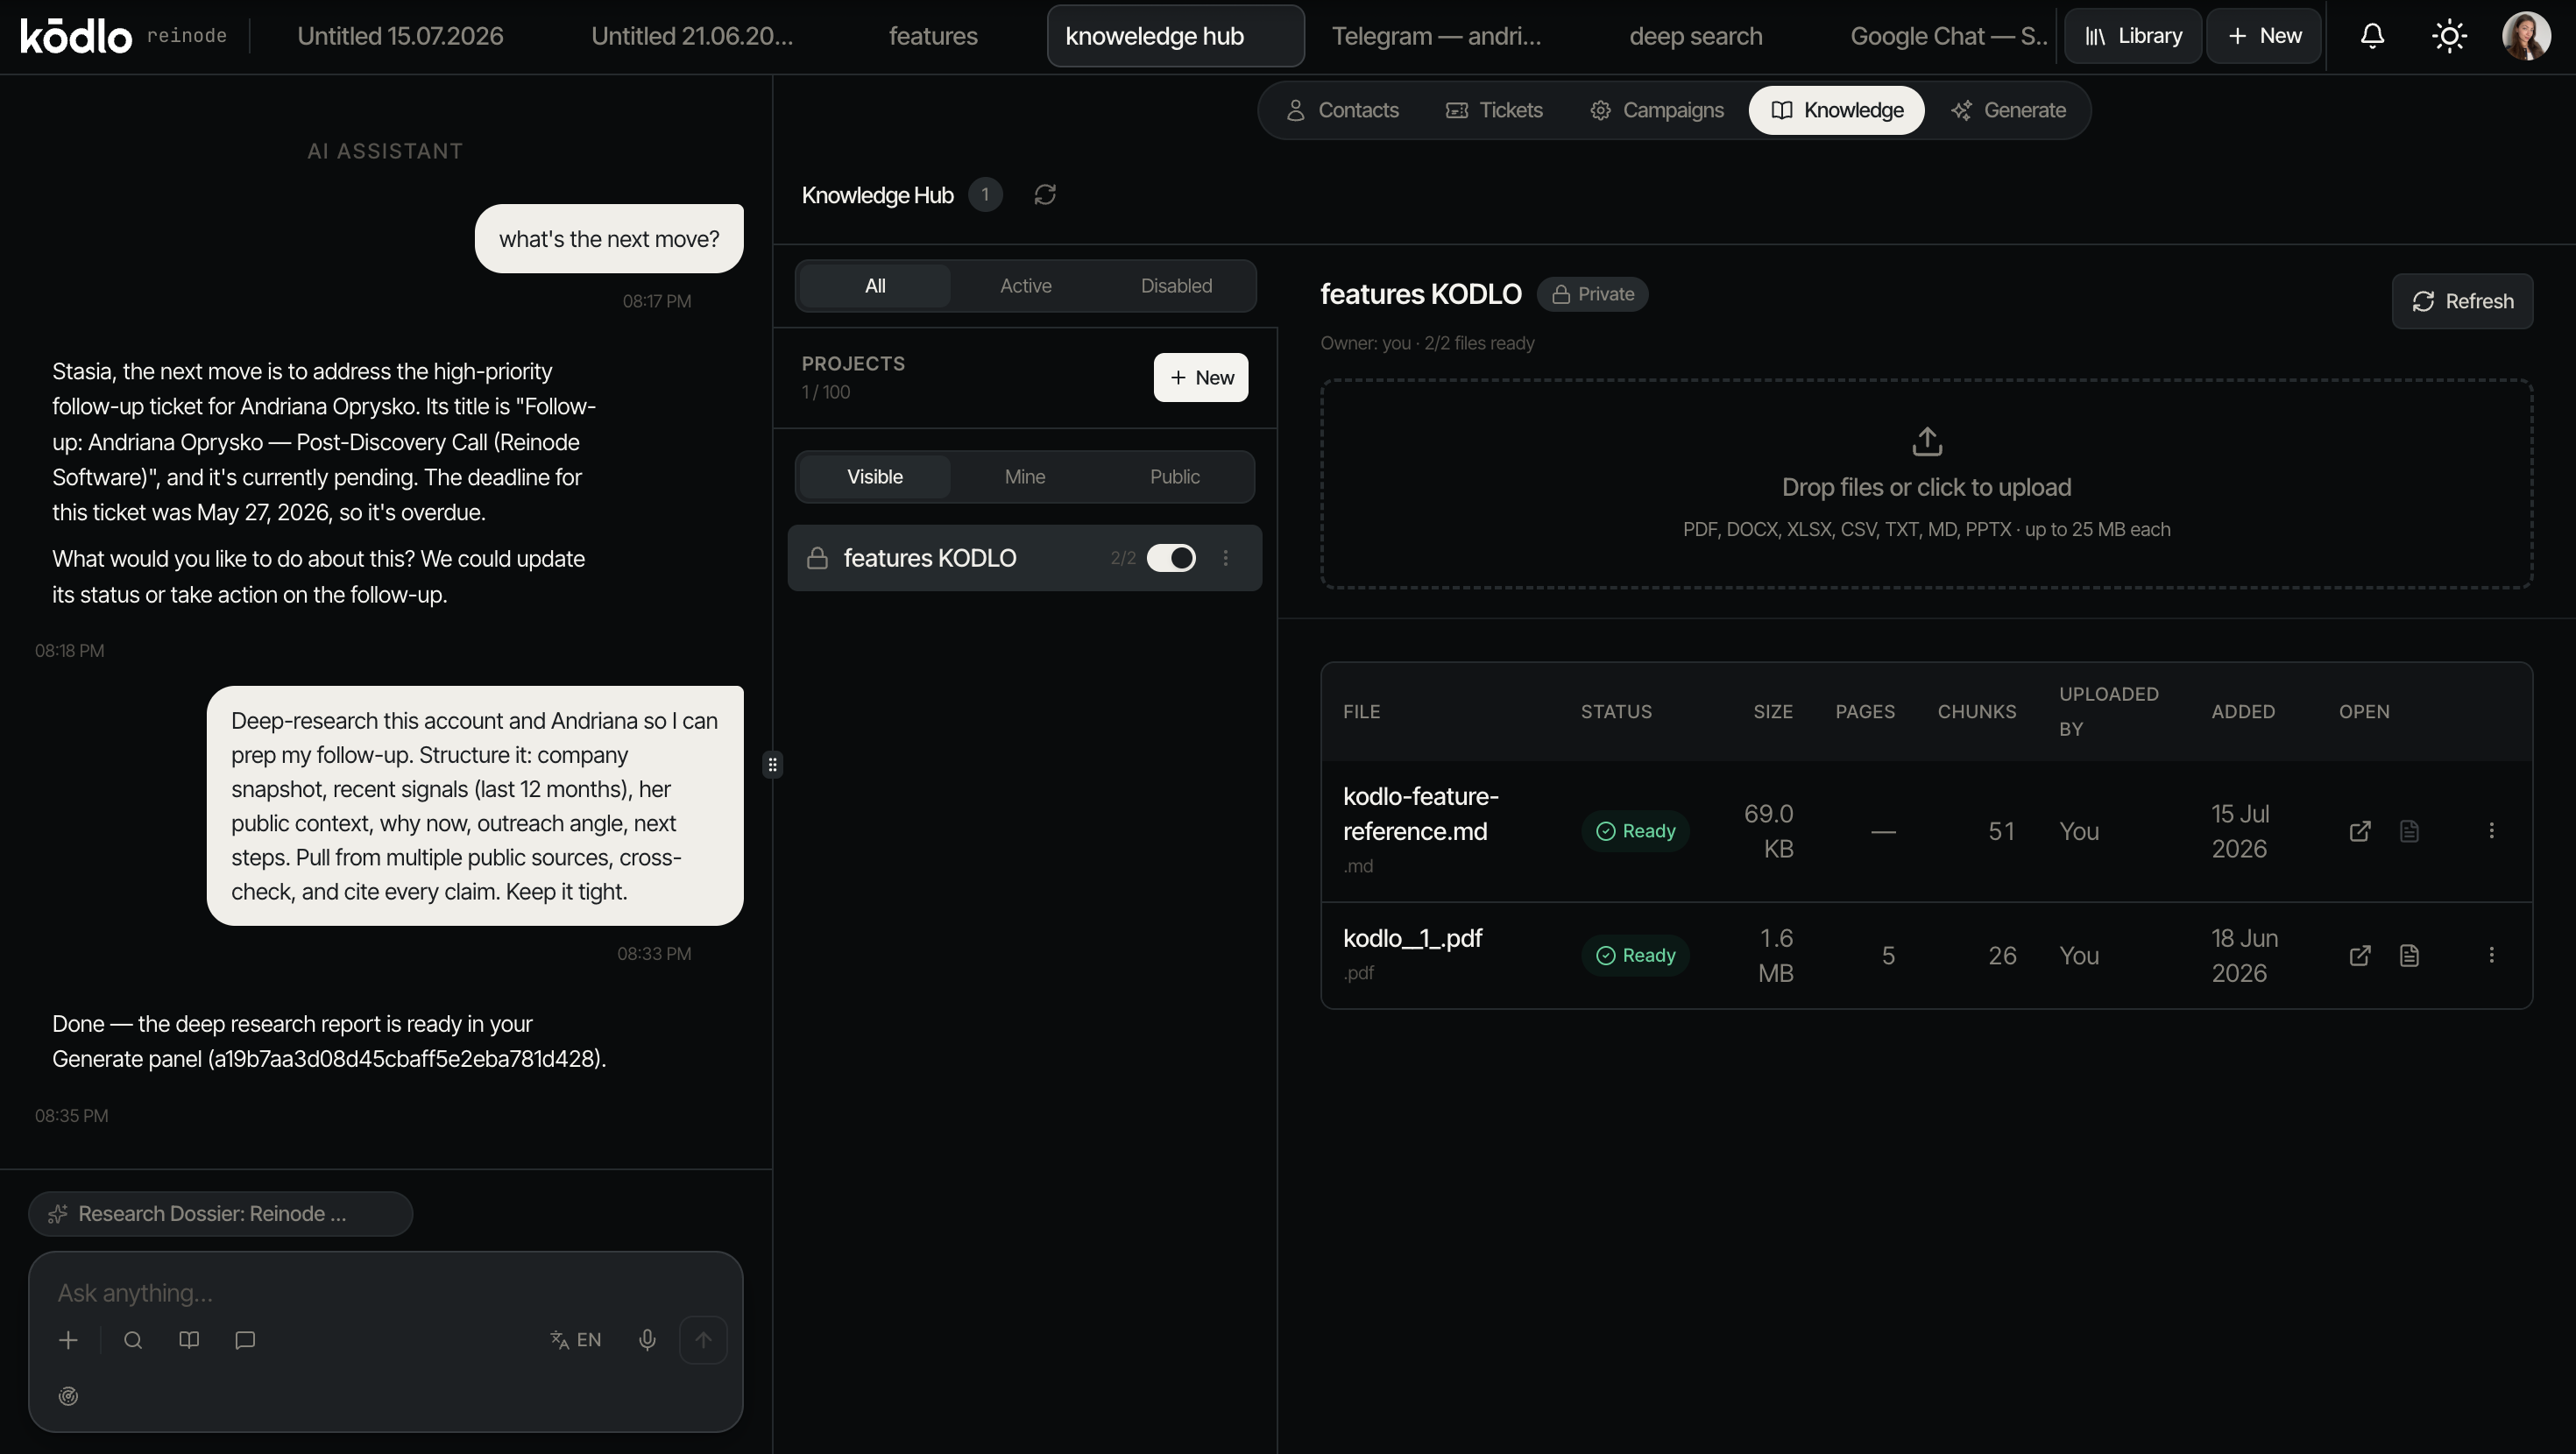Switch to the Tickets tab

[x=1494, y=110]
